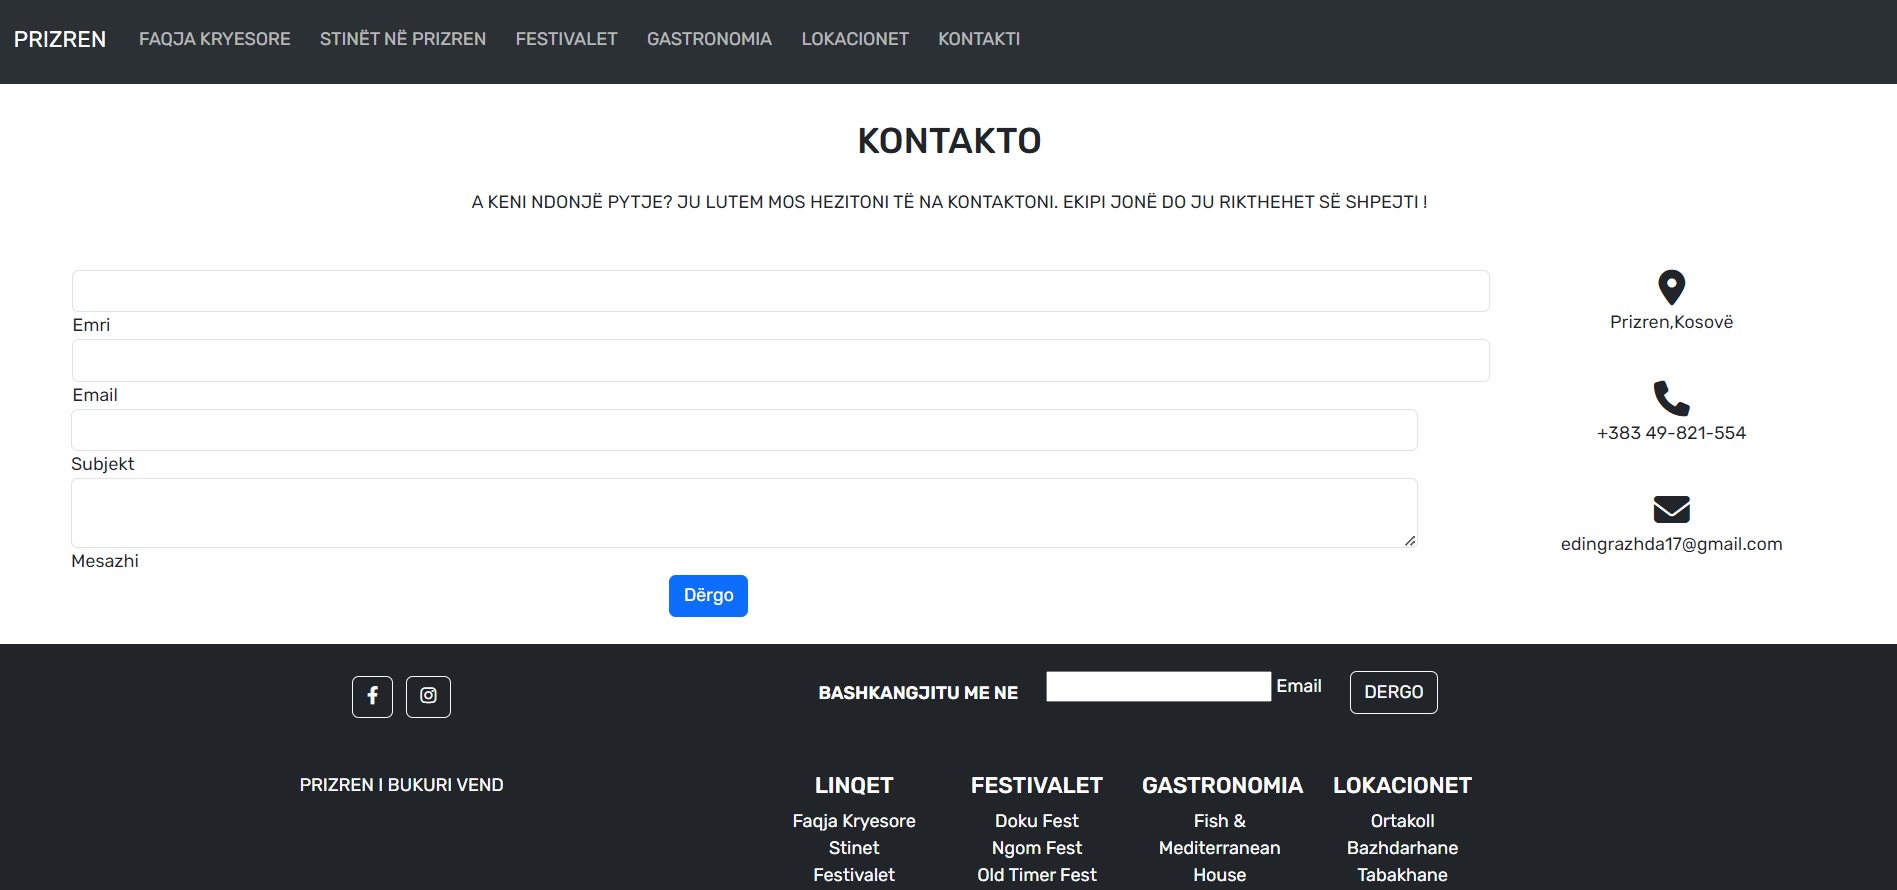Focus the Email input in contact form
This screenshot has width=1897, height=890.
click(780, 360)
